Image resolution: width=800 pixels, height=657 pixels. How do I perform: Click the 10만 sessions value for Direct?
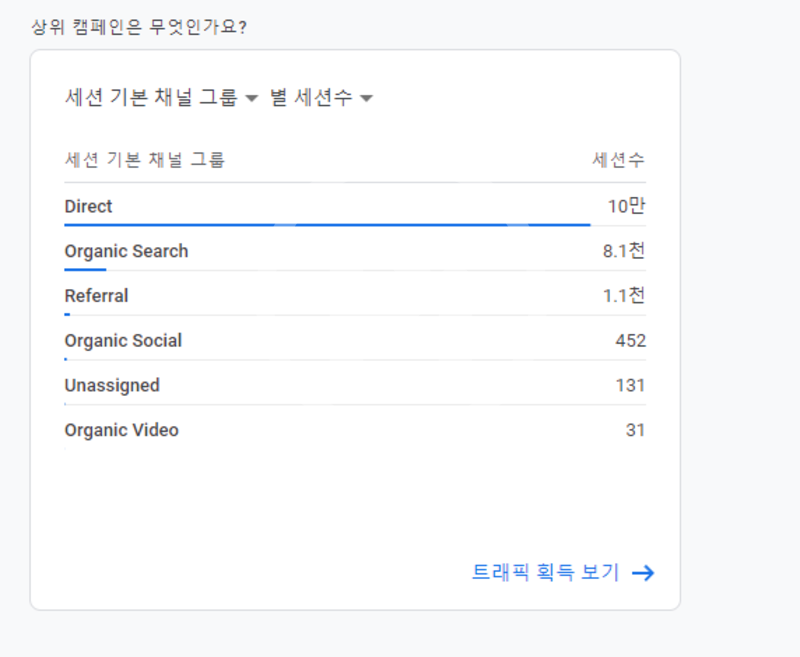[x=626, y=207]
